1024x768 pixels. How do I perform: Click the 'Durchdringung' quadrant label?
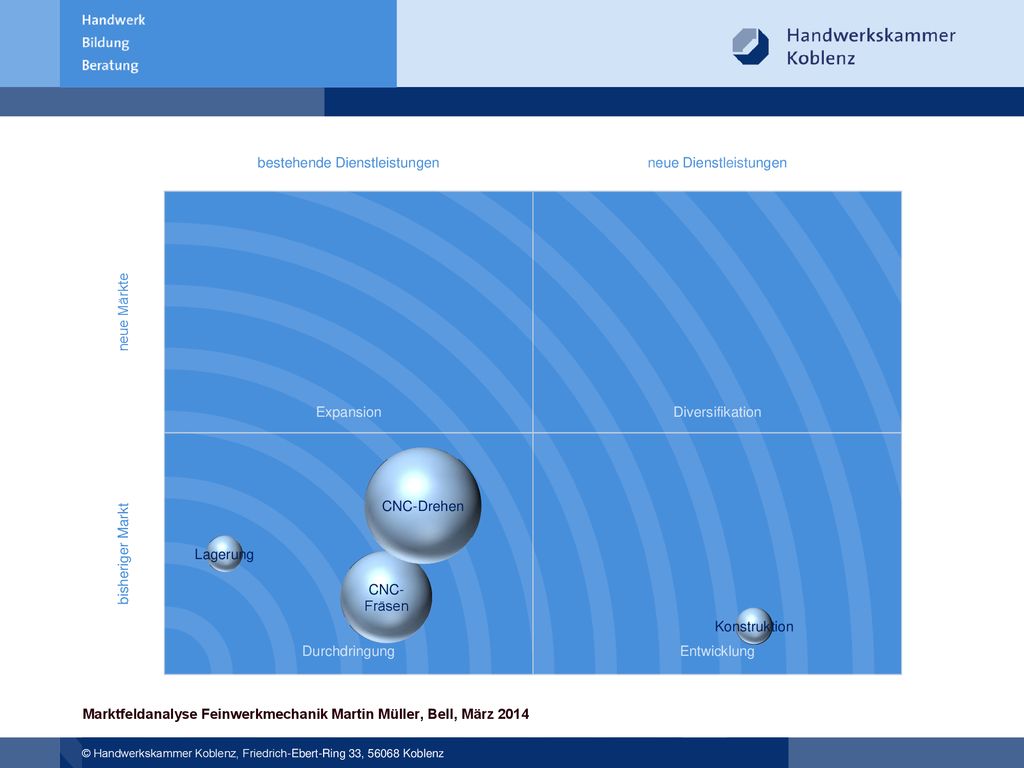tap(348, 651)
